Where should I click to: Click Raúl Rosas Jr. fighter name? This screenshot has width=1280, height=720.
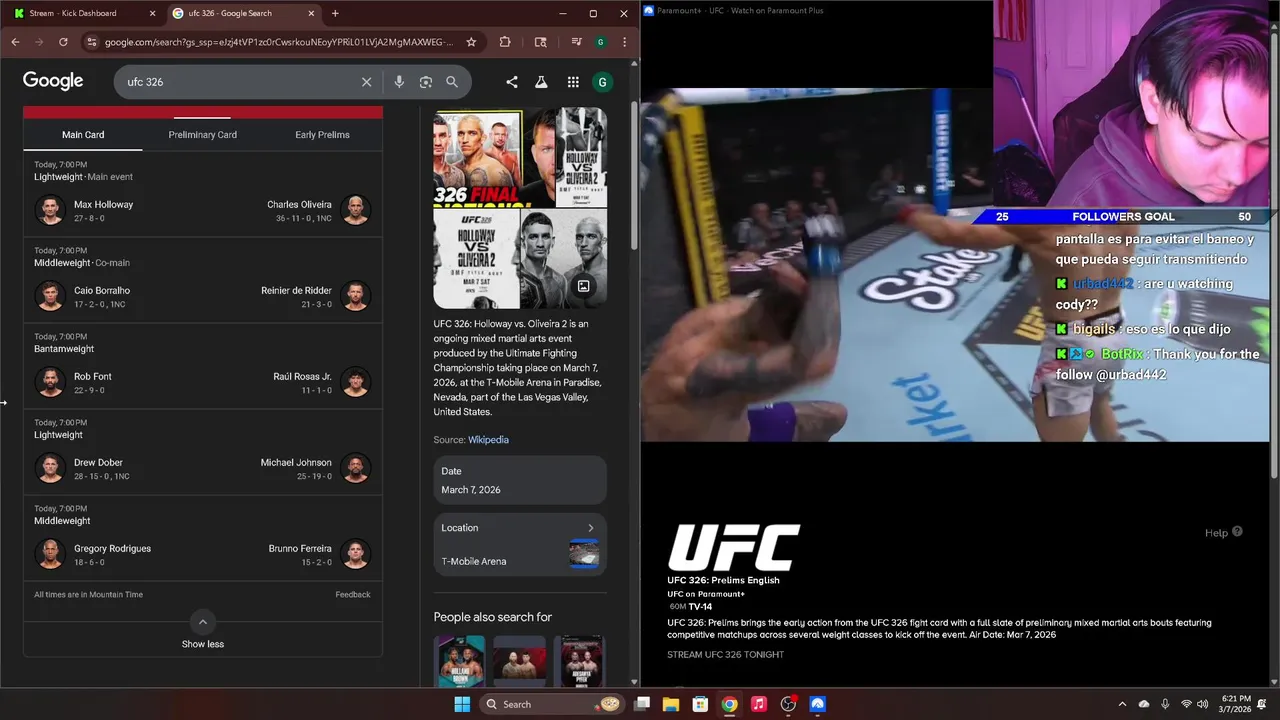pos(302,377)
